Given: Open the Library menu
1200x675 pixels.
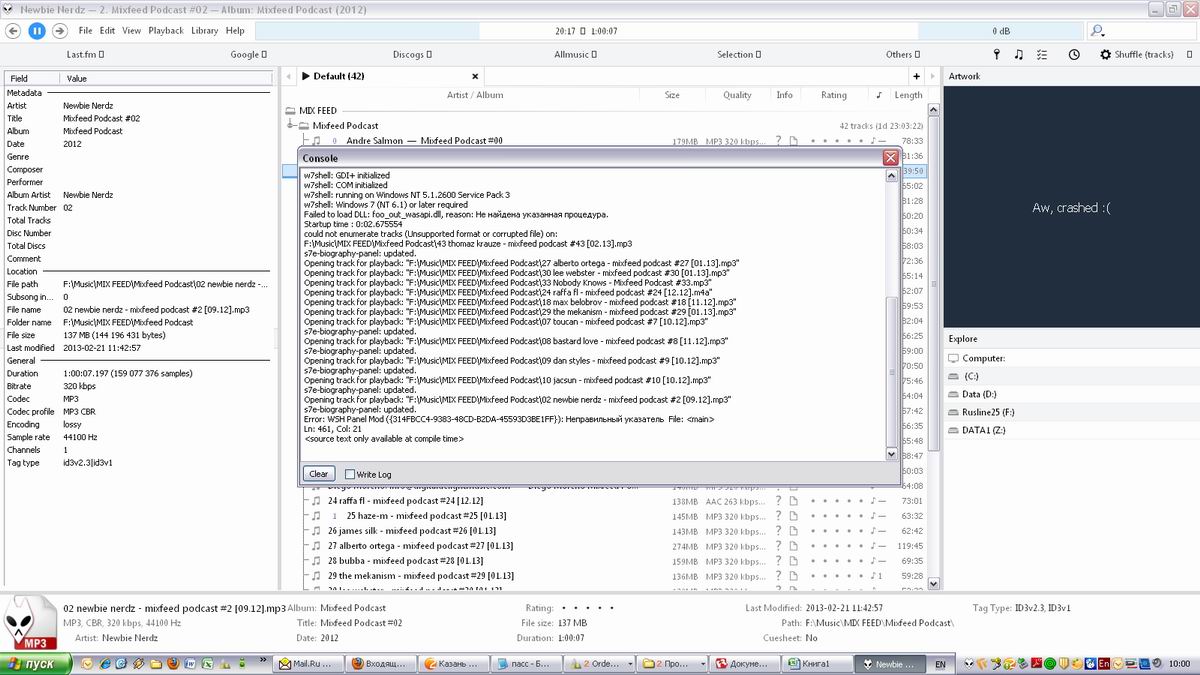Looking at the screenshot, I should pyautogui.click(x=204, y=31).
